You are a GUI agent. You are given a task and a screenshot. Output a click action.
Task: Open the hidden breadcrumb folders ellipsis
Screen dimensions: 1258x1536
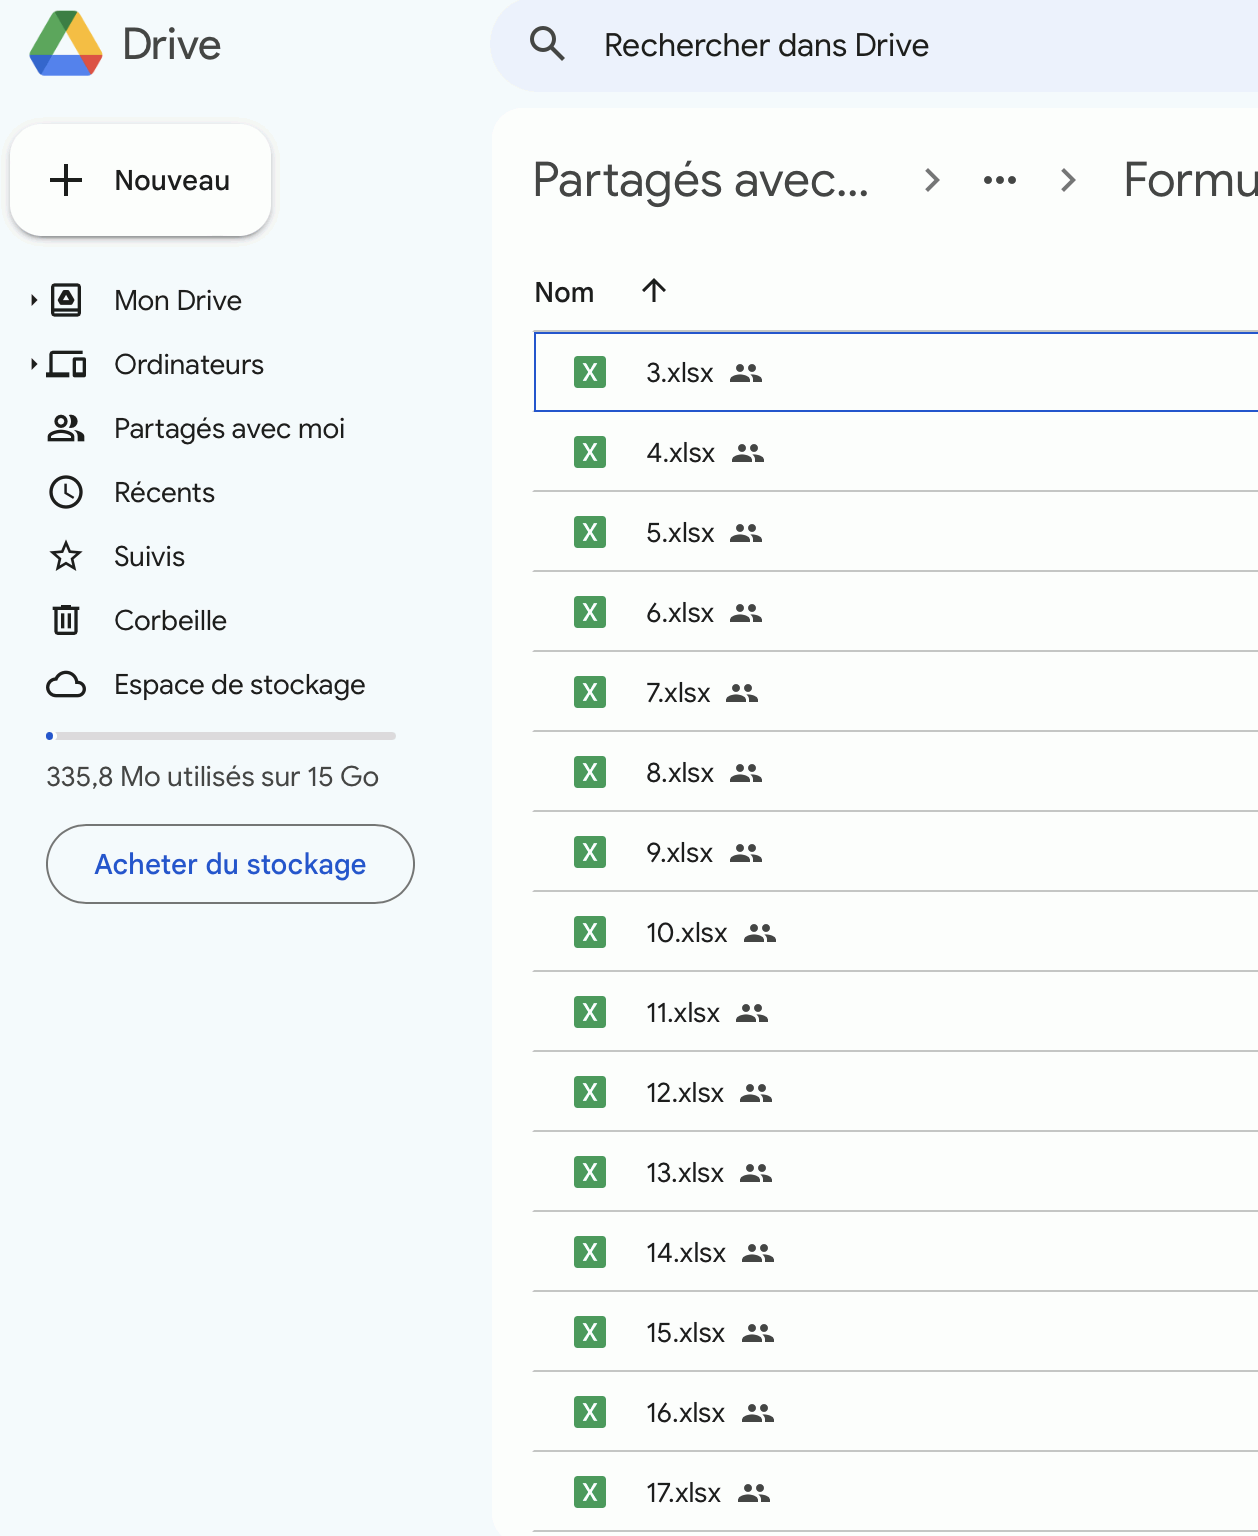[1000, 180]
